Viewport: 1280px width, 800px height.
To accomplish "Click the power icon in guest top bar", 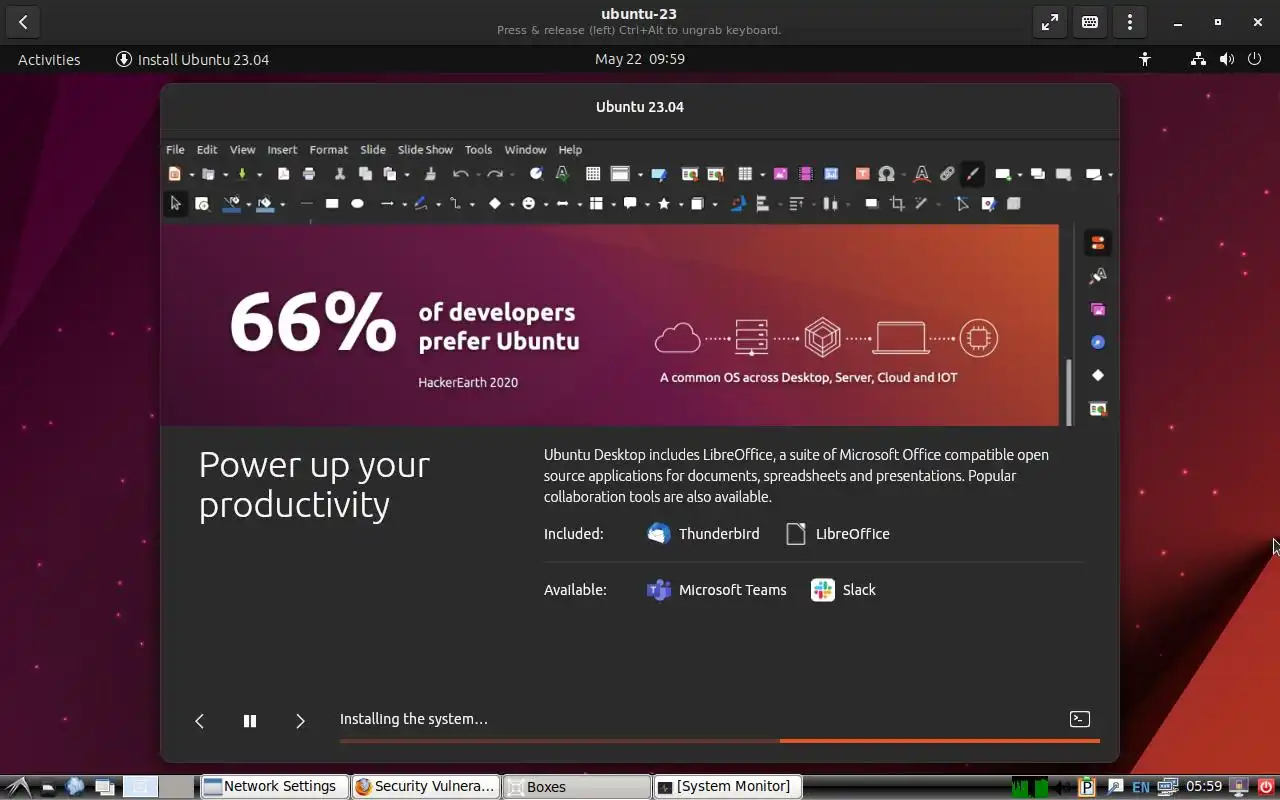I will (1255, 59).
